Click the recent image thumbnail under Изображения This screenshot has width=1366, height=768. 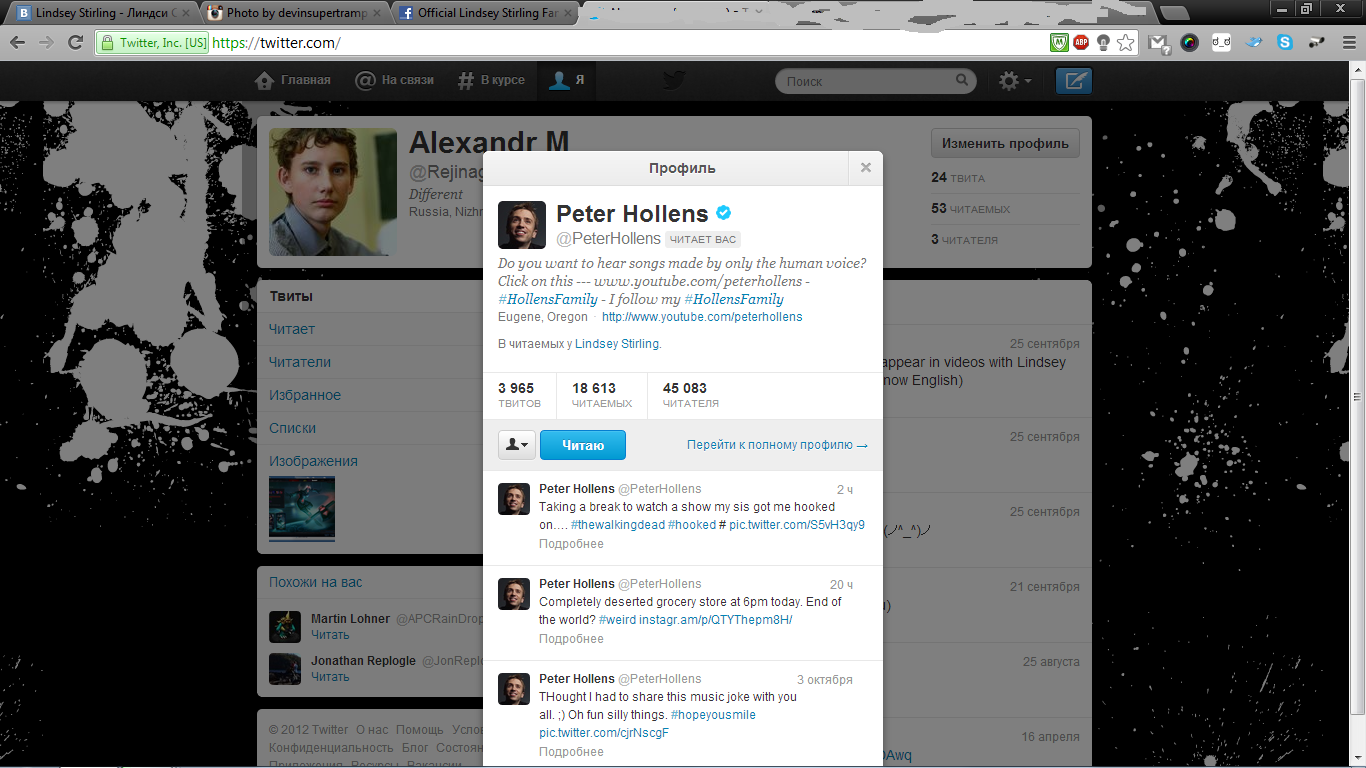coord(302,508)
